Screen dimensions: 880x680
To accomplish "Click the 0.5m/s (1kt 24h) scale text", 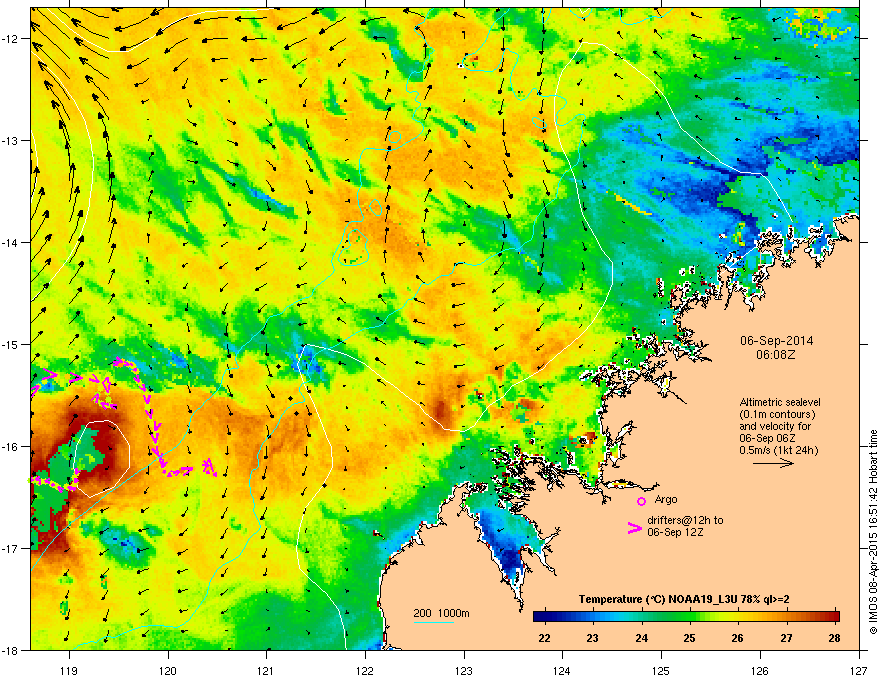I will 778,450.
